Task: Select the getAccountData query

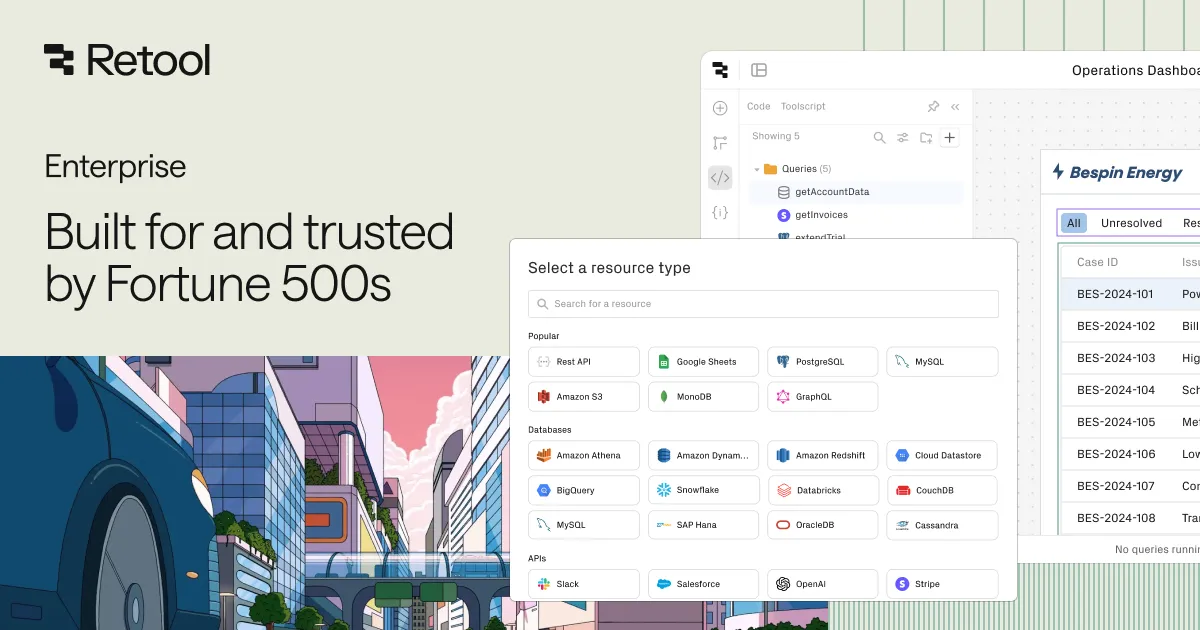Action: pyautogui.click(x=857, y=192)
